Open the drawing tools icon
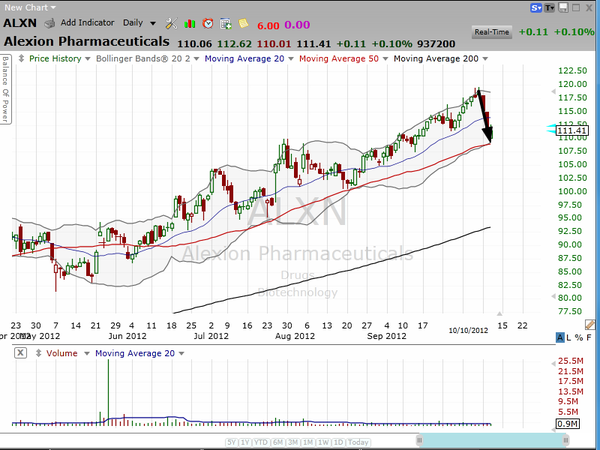This screenshot has width=600, height=450. point(171,24)
